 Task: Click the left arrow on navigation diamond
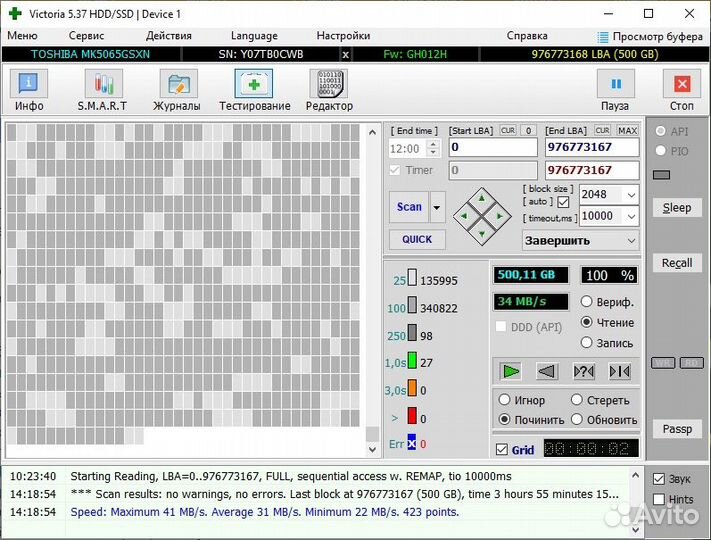pyautogui.click(x=463, y=216)
